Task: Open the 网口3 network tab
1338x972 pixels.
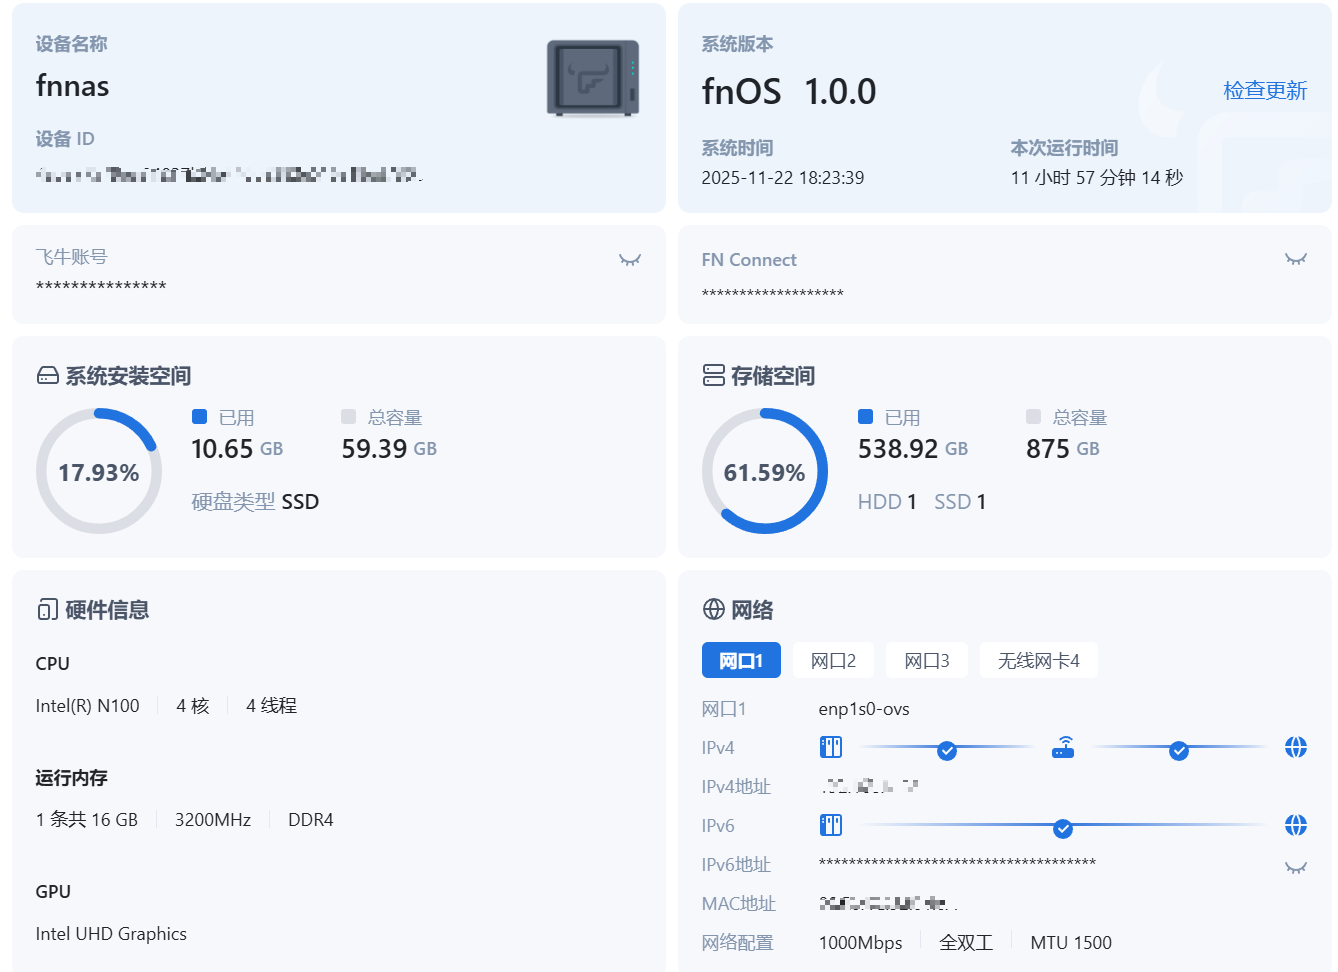Action: pos(926,661)
